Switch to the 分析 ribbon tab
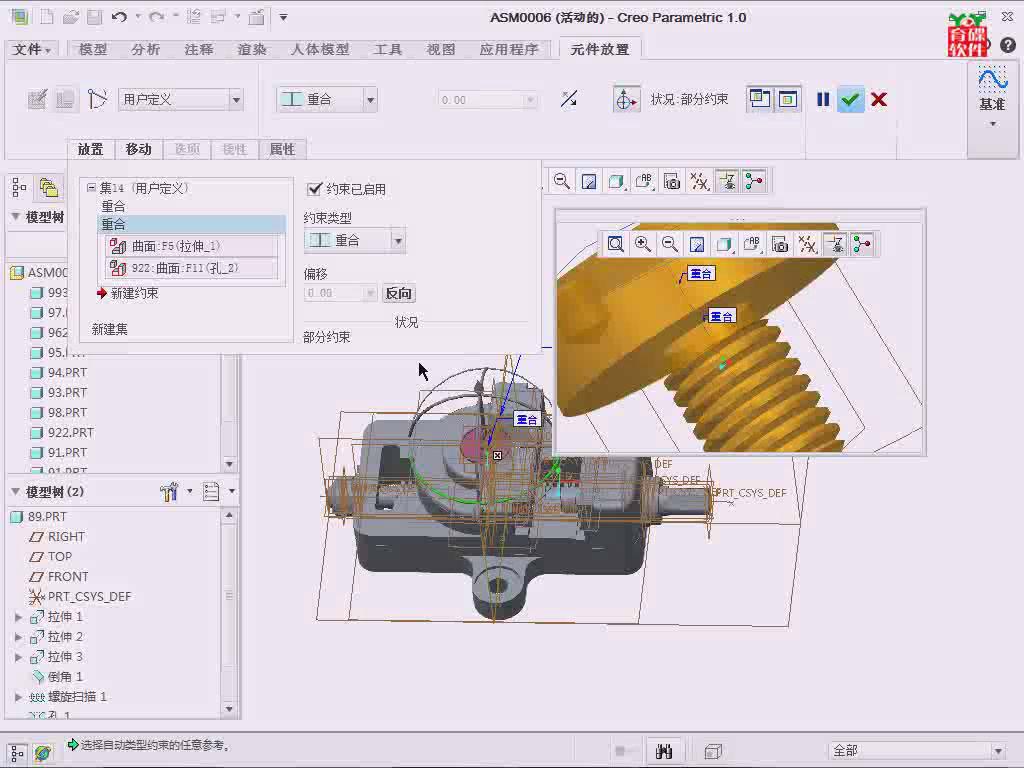The width and height of the screenshot is (1024, 768). click(145, 49)
